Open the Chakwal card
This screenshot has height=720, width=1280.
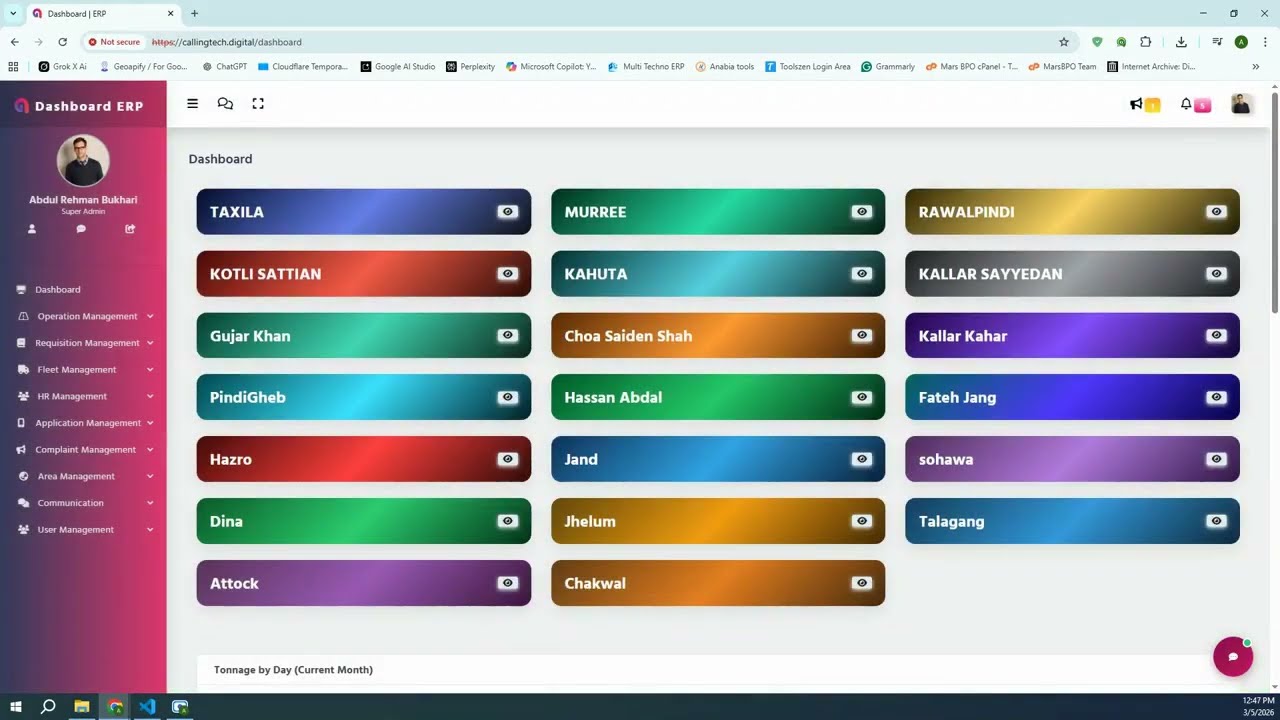pyautogui.click(x=718, y=583)
